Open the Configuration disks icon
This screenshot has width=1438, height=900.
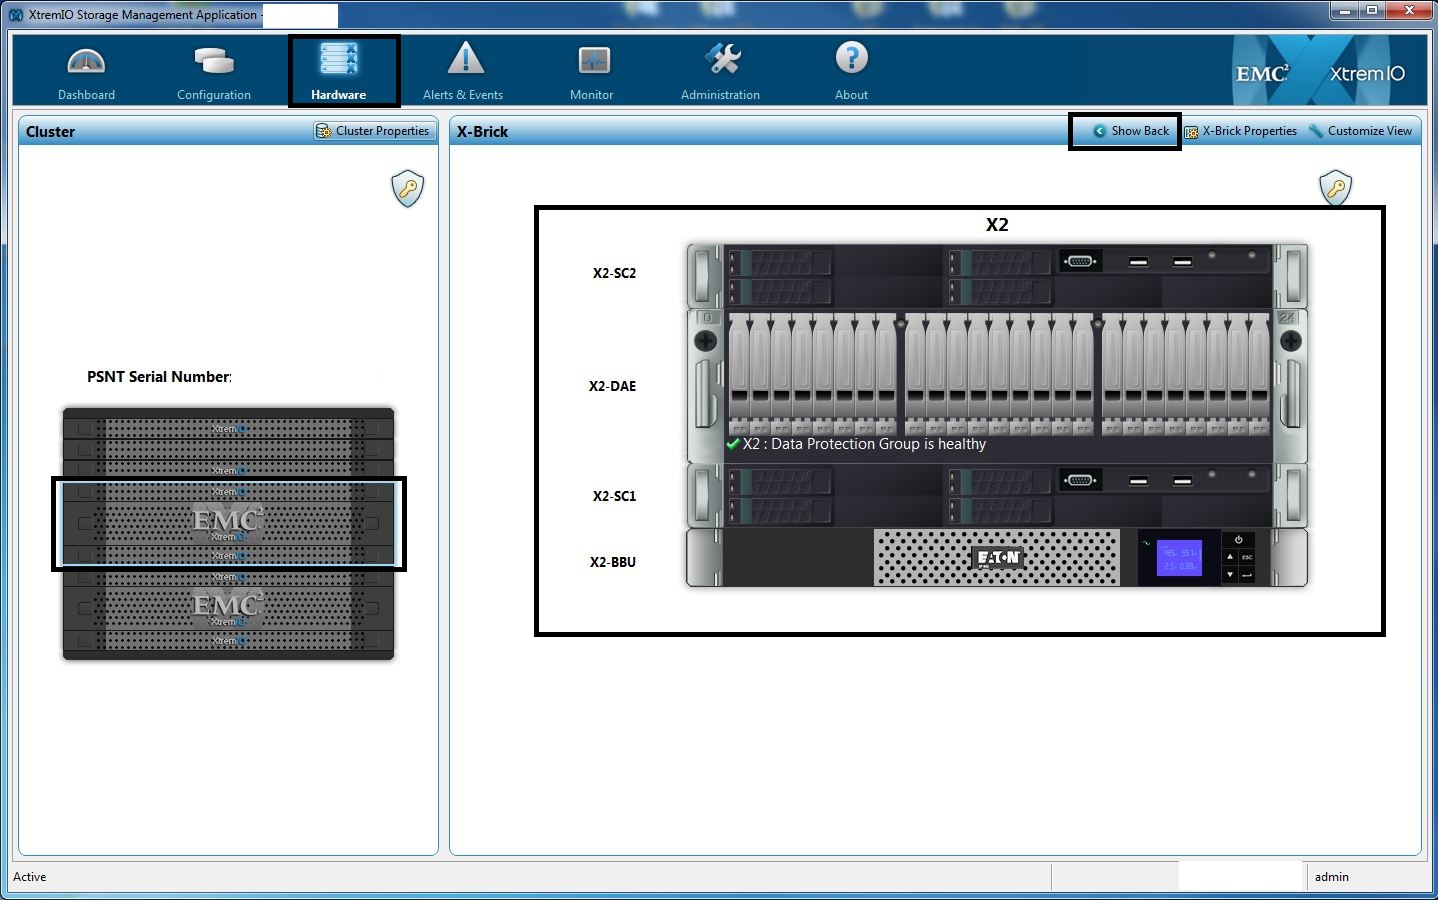click(x=213, y=62)
